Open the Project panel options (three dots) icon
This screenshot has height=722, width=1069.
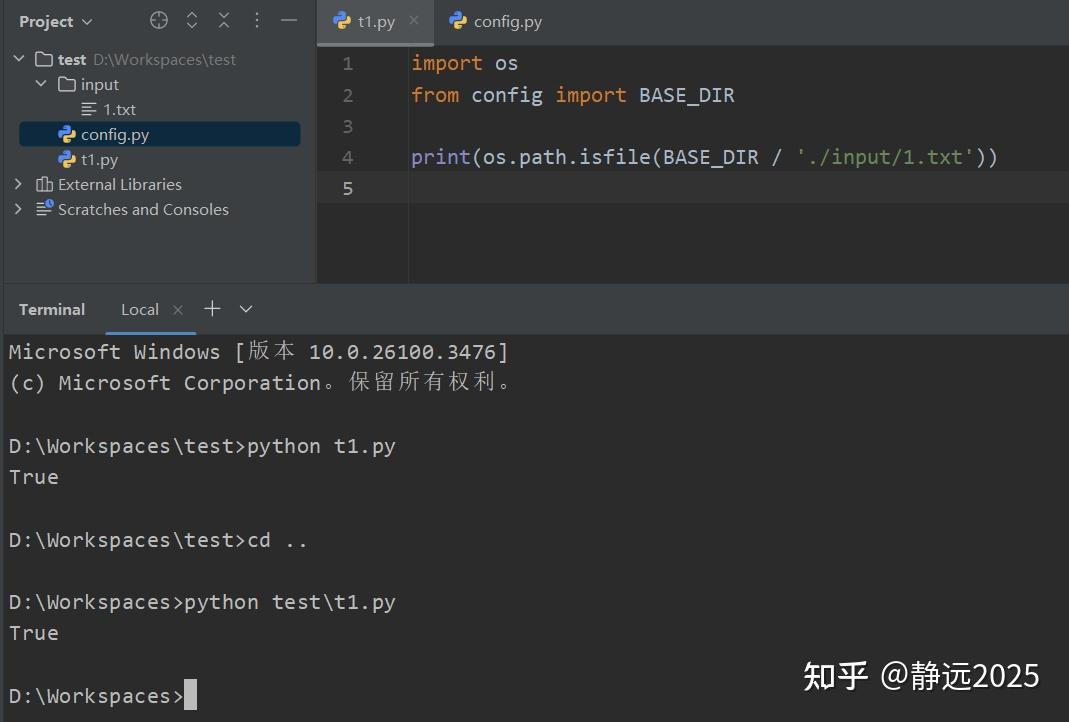pyautogui.click(x=256, y=20)
